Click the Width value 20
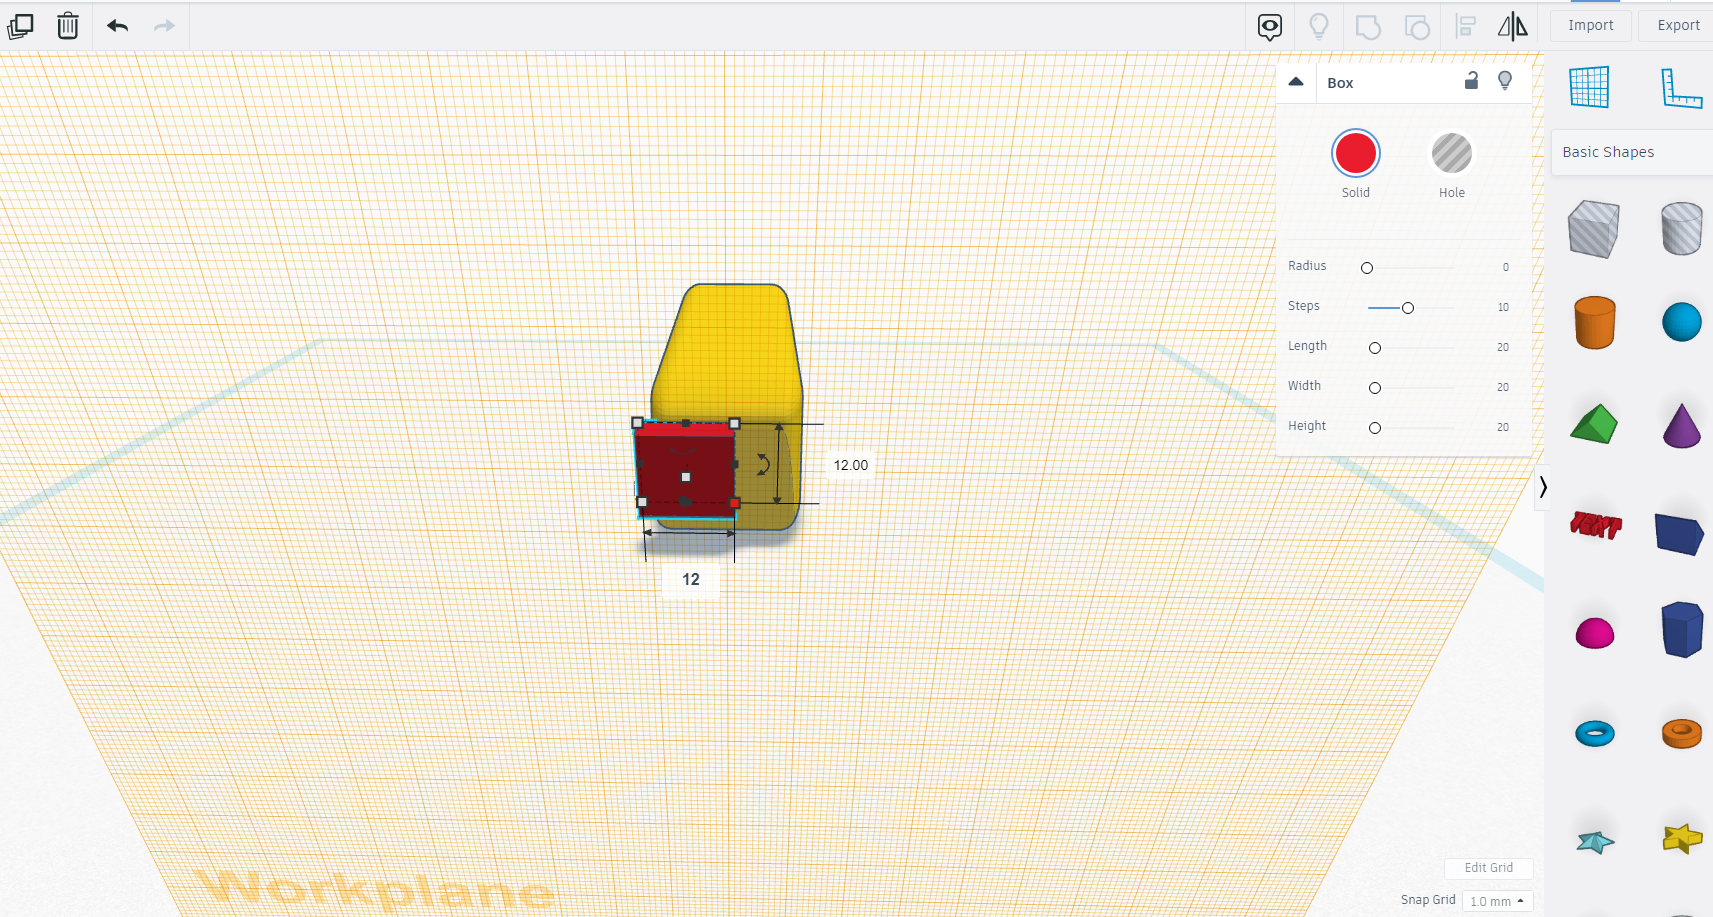This screenshot has height=917, width=1713. click(x=1503, y=387)
